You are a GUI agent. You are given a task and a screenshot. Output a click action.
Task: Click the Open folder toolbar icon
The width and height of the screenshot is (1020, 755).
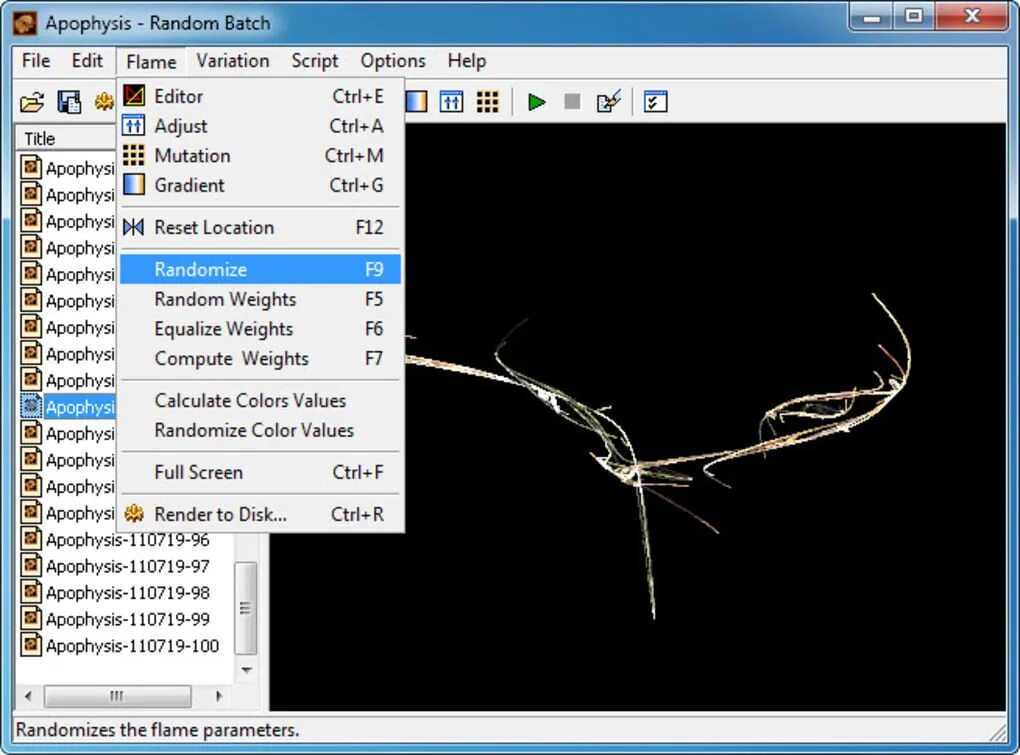coord(32,102)
